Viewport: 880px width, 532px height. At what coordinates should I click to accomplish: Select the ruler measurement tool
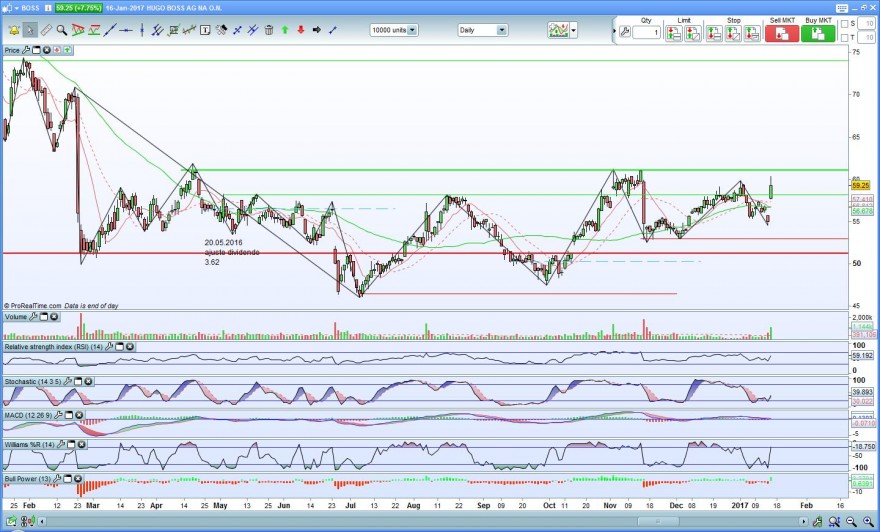[x=46, y=30]
